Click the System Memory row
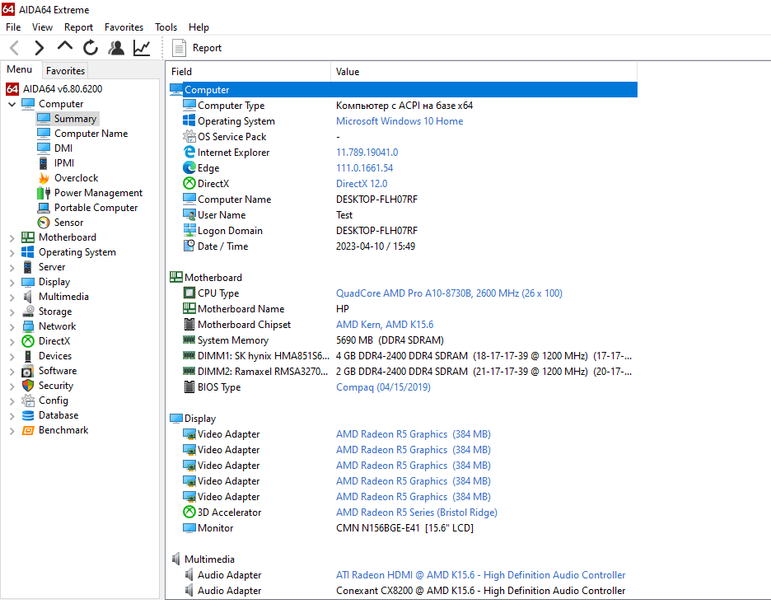The width and height of the screenshot is (771, 600). 403,340
